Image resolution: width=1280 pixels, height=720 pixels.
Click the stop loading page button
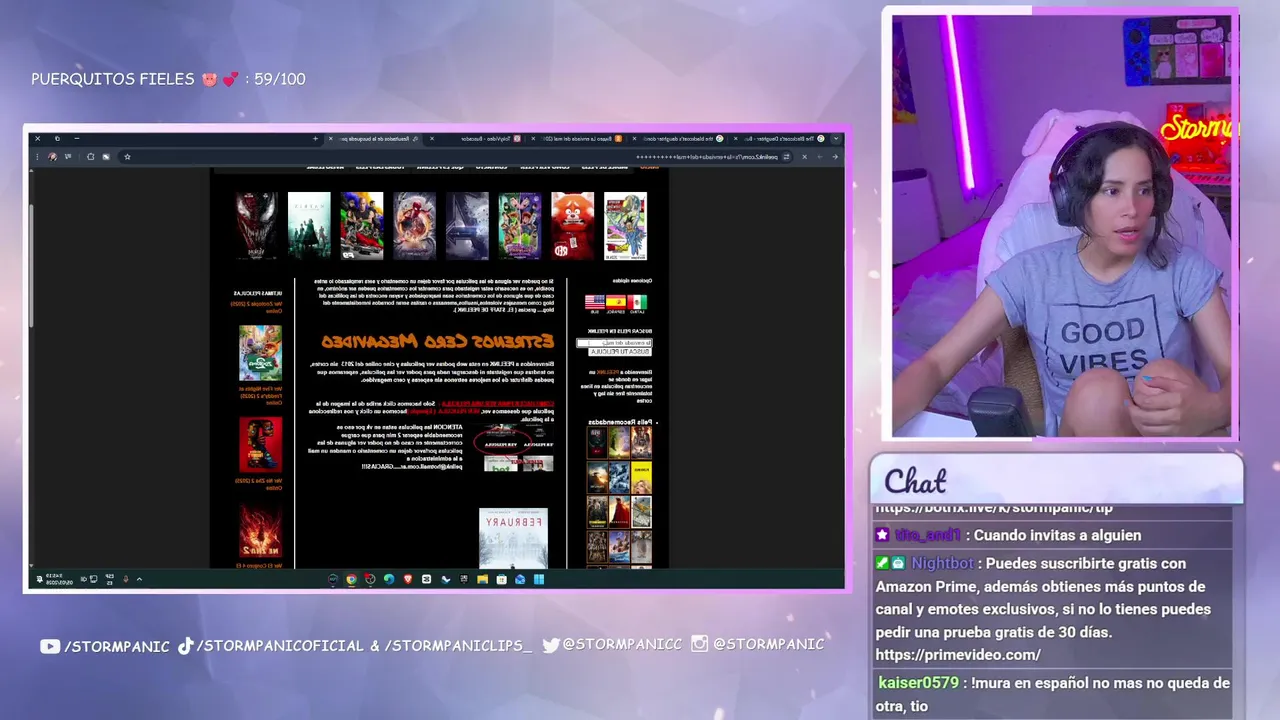[x=805, y=156]
